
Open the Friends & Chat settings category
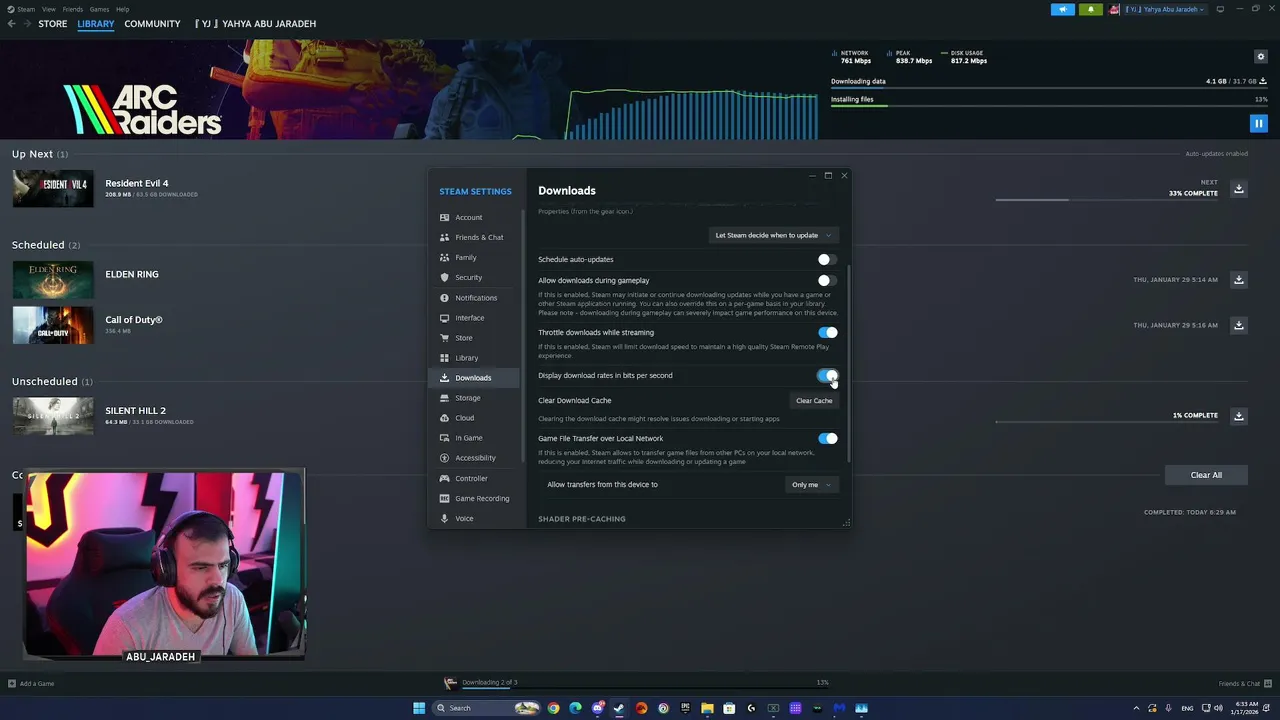pyautogui.click(x=475, y=237)
